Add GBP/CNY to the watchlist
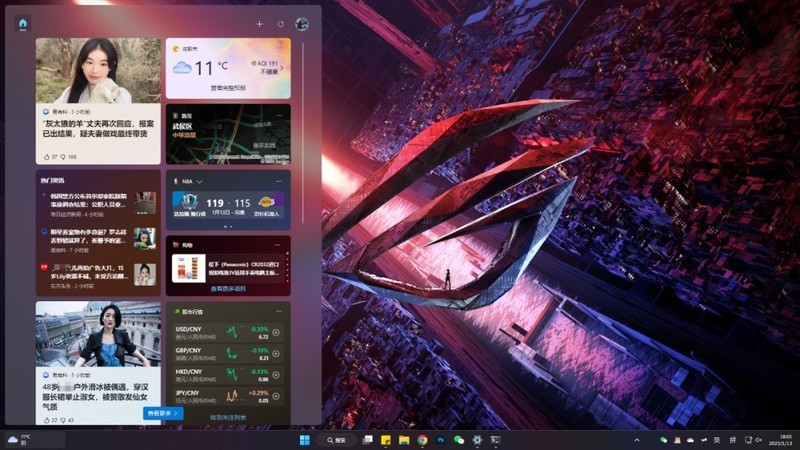Screen dimensions: 800x450 276,354
